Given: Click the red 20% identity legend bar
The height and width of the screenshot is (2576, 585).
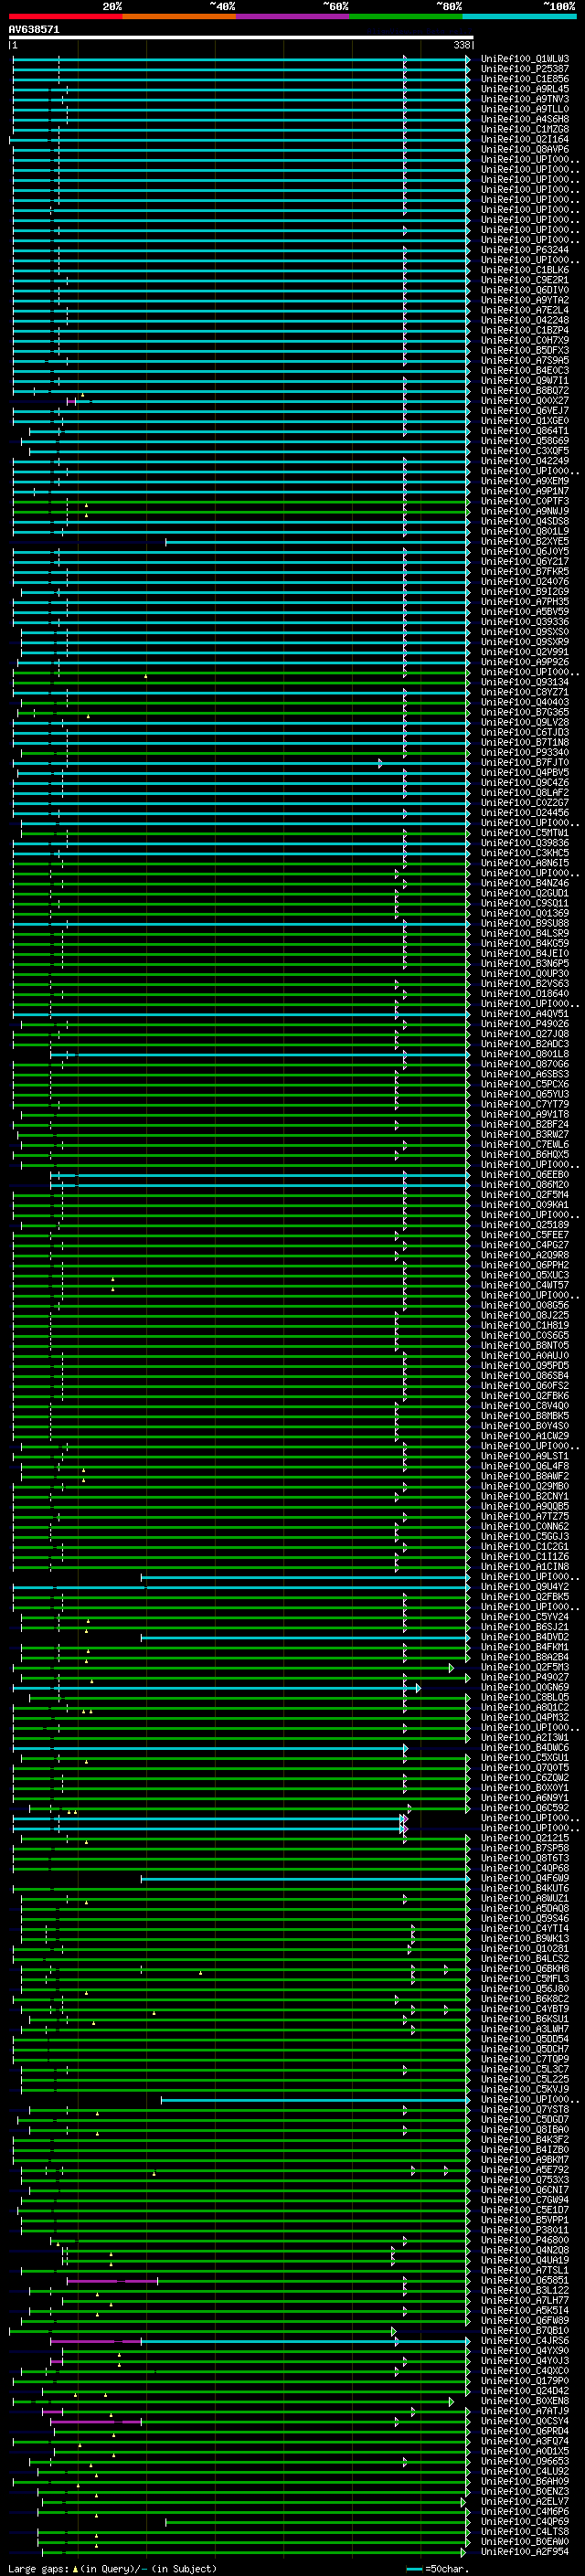Looking at the screenshot, I should pos(66,16).
